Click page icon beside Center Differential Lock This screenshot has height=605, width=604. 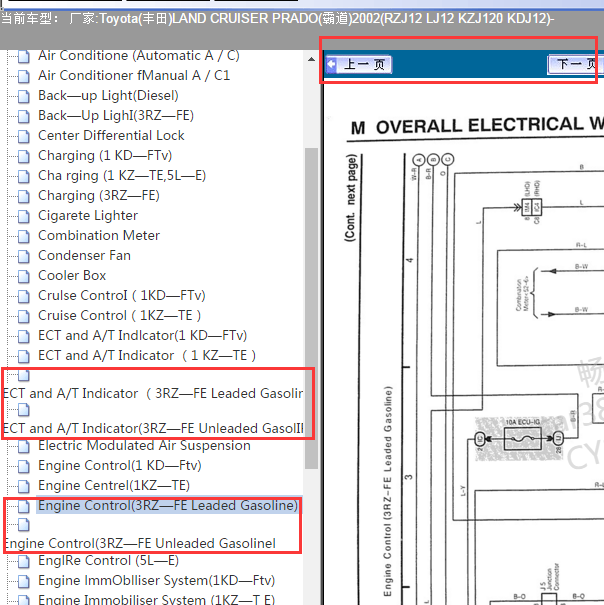pos(24,136)
